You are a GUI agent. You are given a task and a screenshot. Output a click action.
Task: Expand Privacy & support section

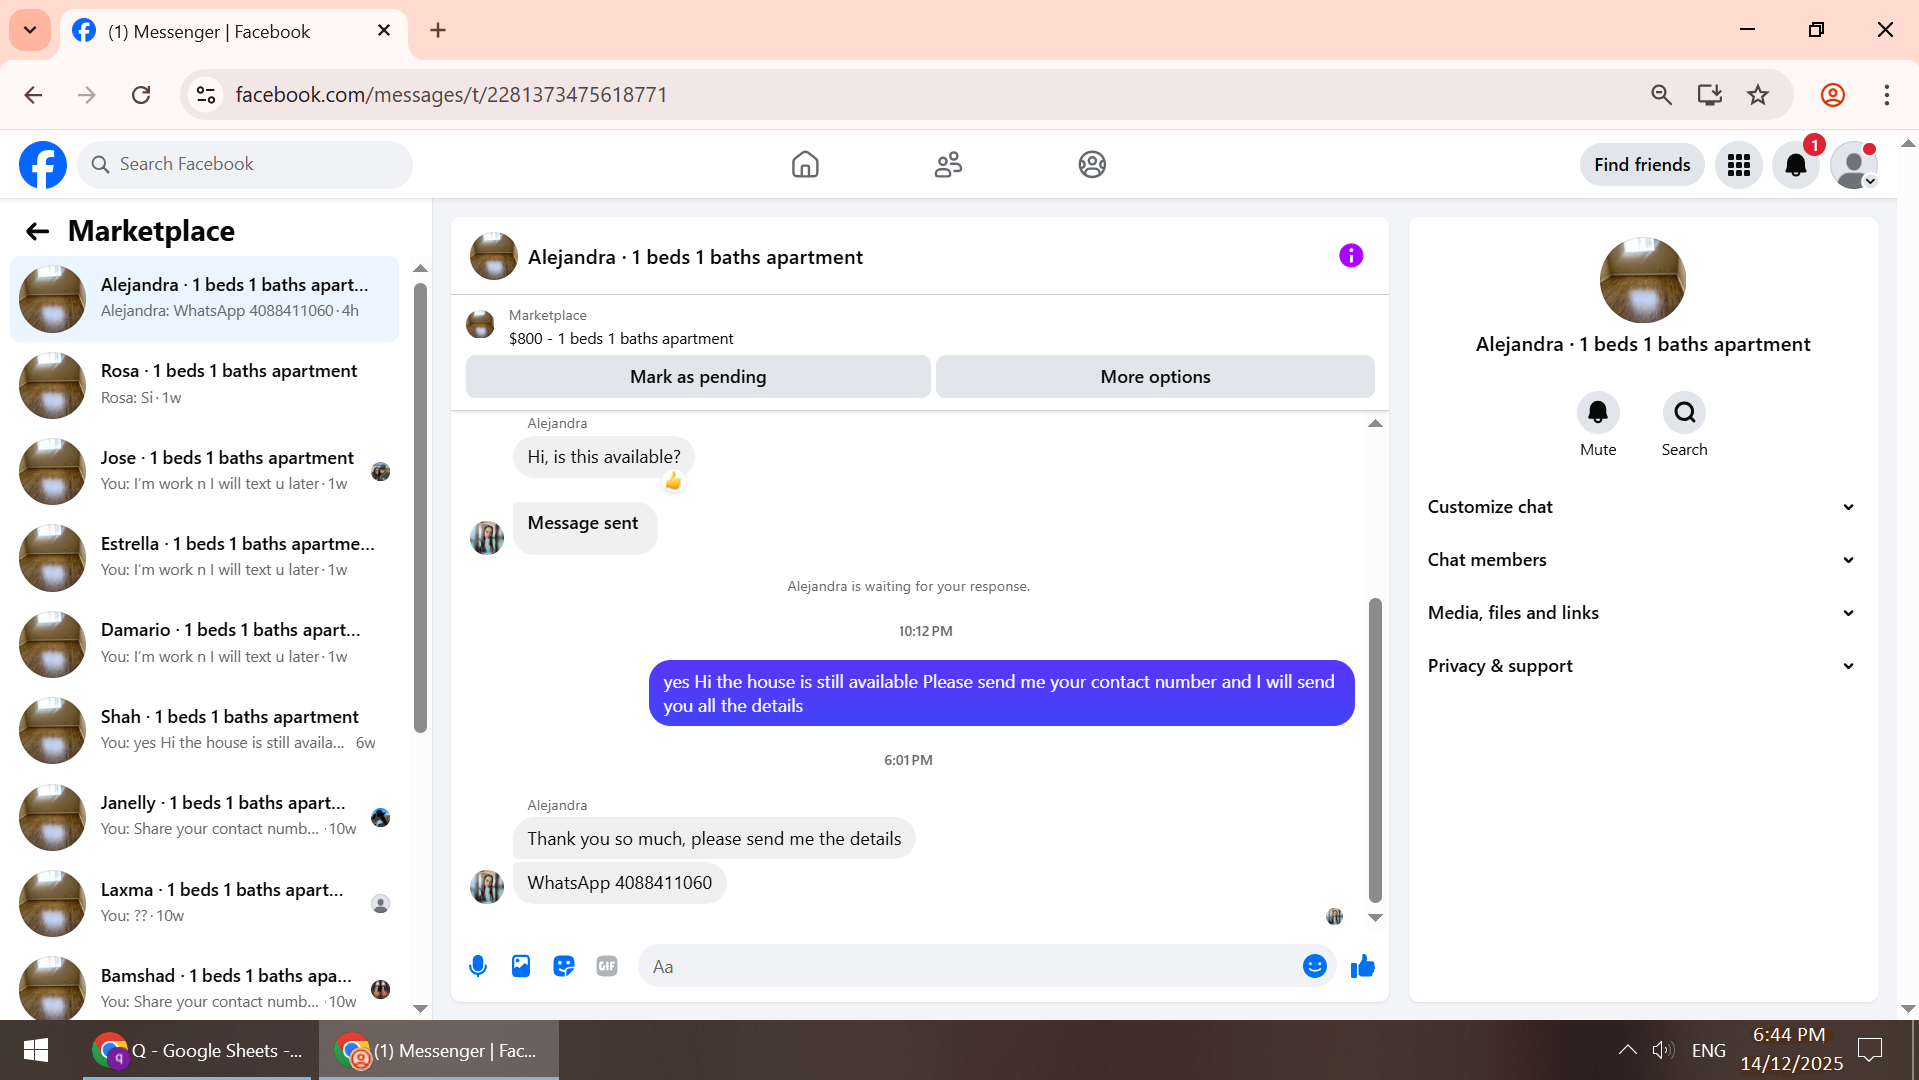pyautogui.click(x=1642, y=666)
